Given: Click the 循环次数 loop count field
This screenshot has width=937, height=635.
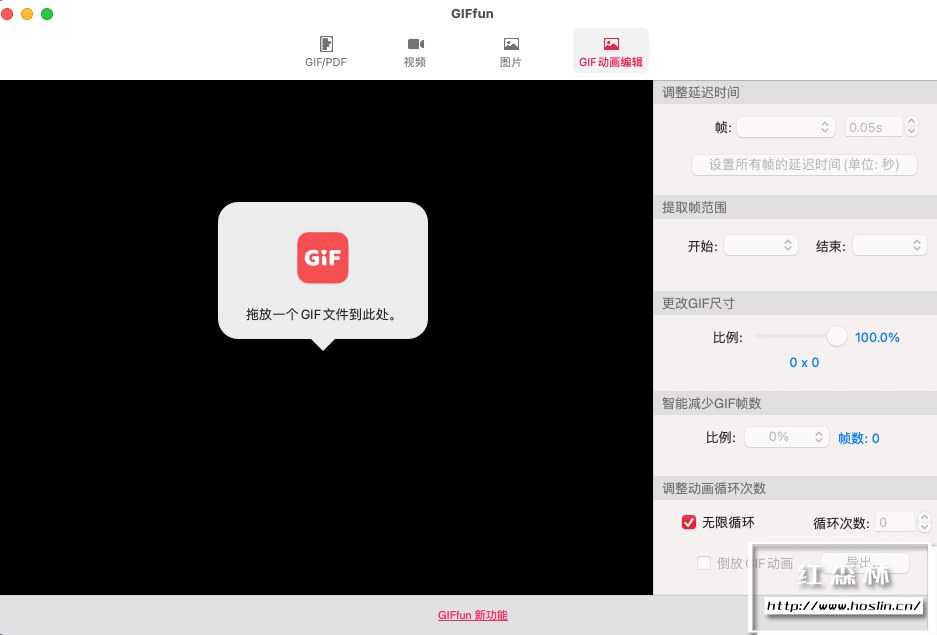Looking at the screenshot, I should tap(895, 523).
